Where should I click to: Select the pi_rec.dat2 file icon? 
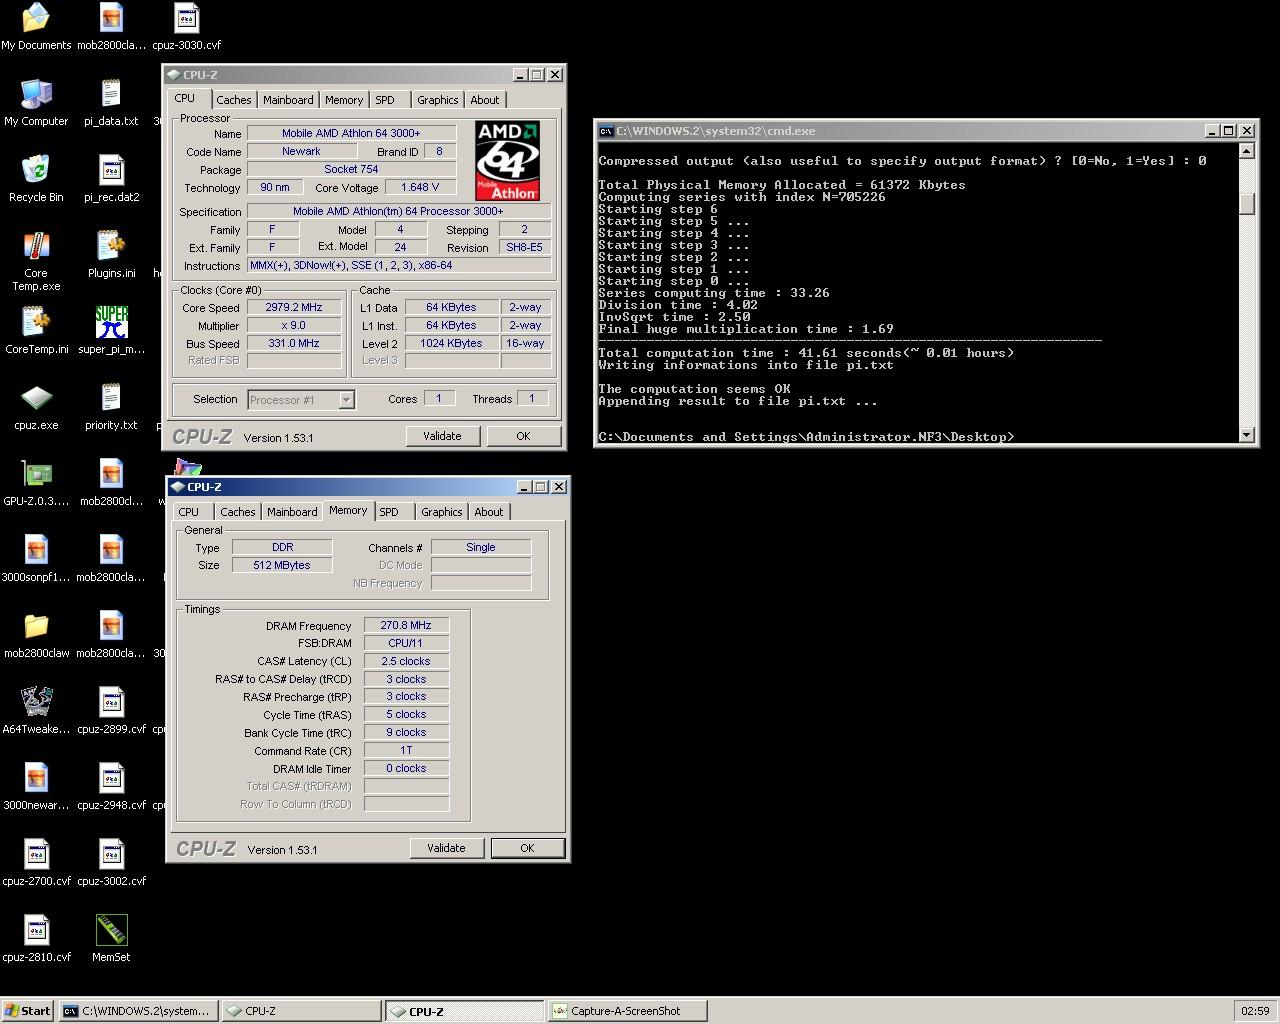111,178
